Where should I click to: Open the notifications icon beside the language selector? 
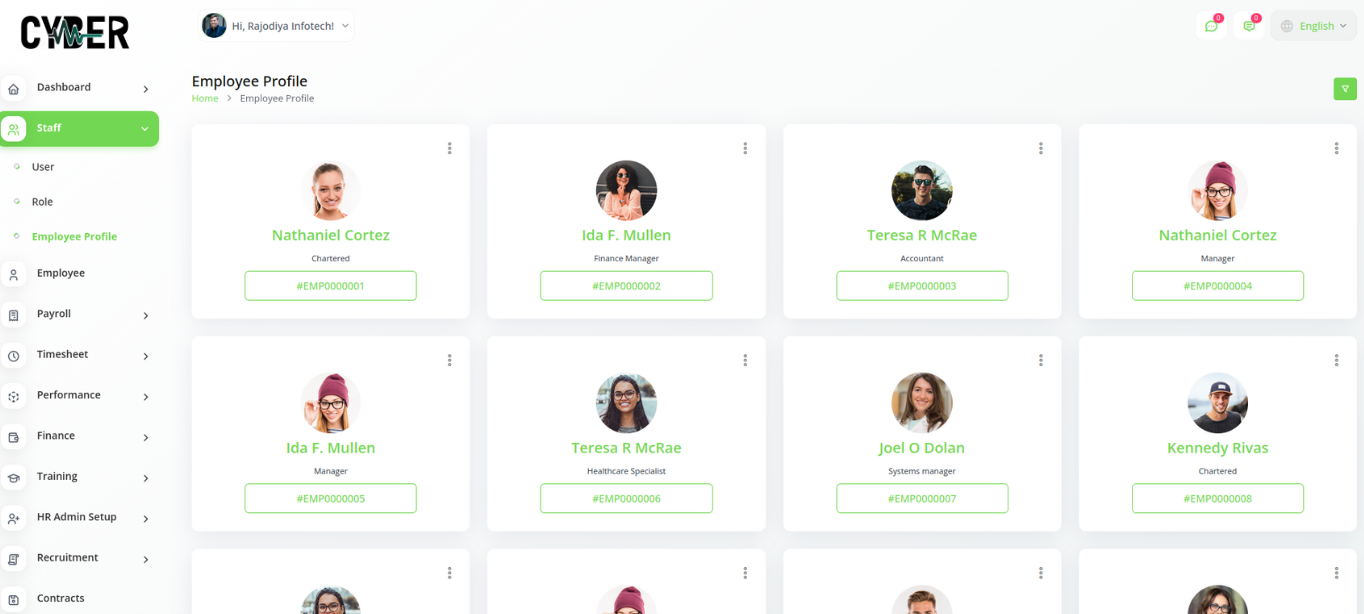click(x=1249, y=26)
